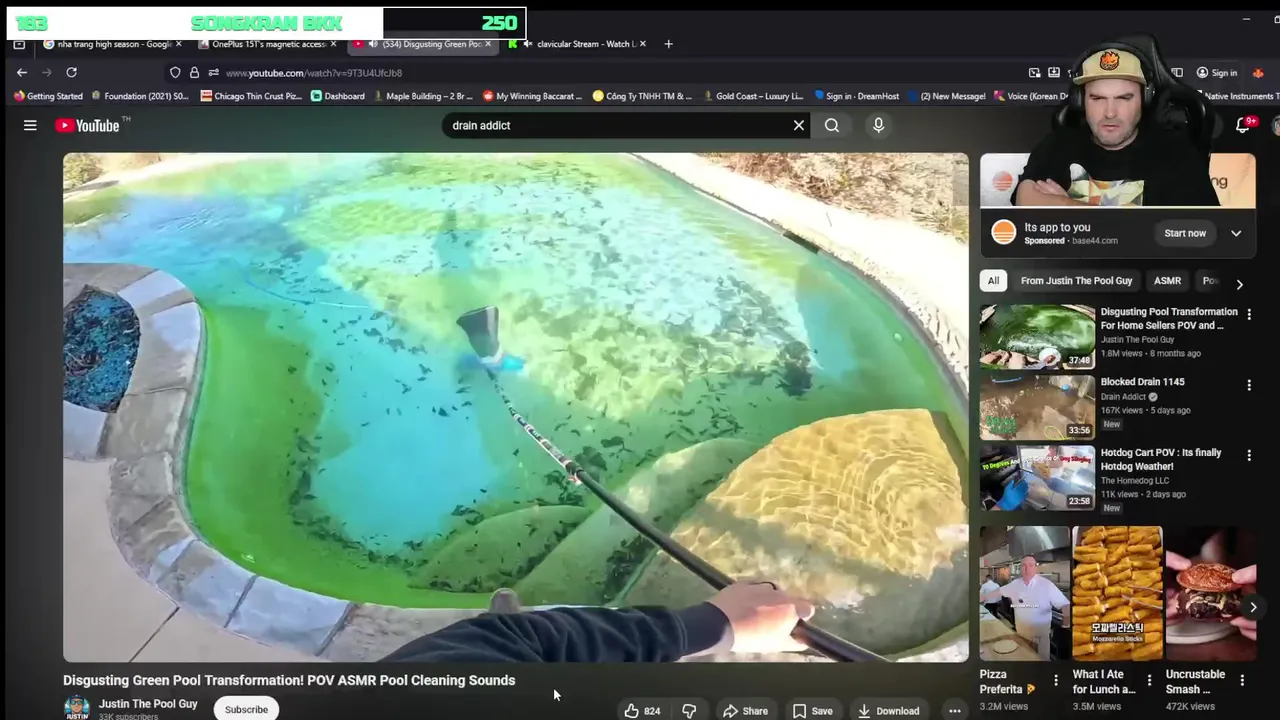The height and width of the screenshot is (720, 1280).
Task: Select the ASMR filter chip
Action: [1167, 281]
